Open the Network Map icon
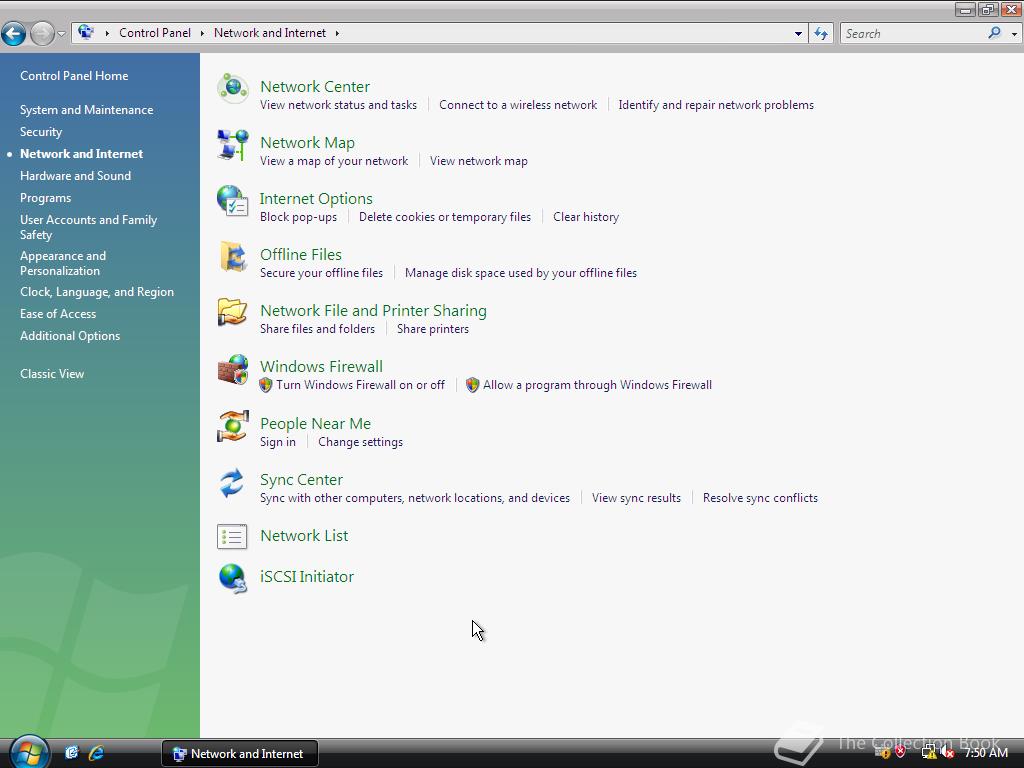This screenshot has width=1024, height=768. pyautogui.click(x=232, y=144)
